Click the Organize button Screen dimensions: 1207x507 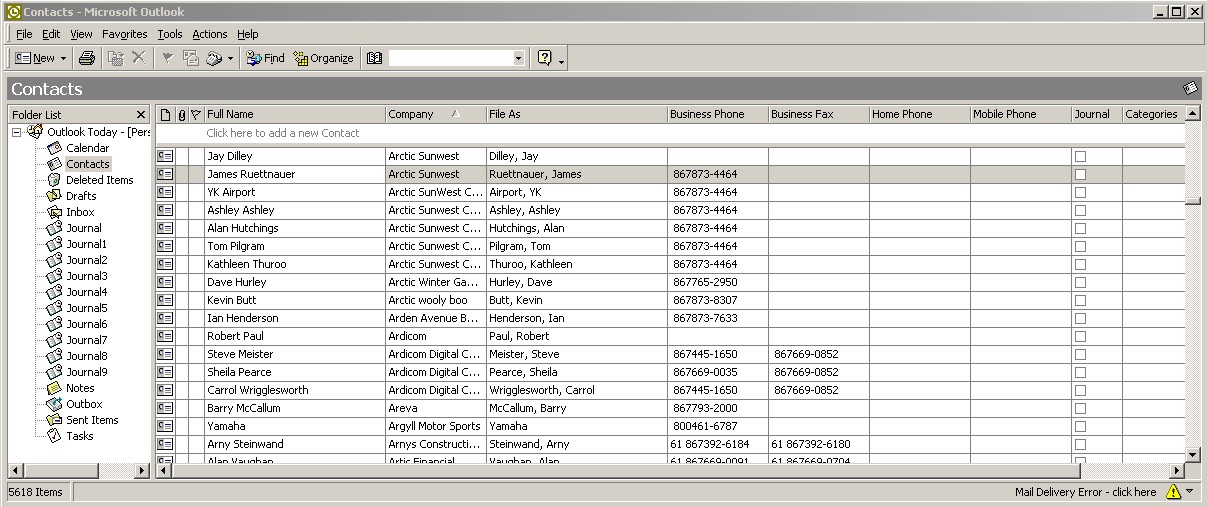coord(324,58)
